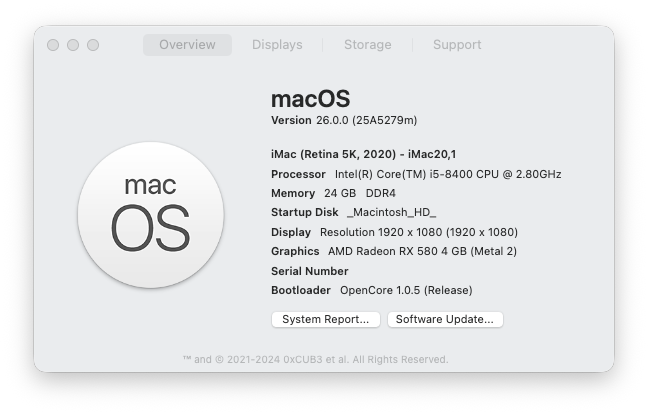
Task: Minimize the About window
Action: (73, 45)
